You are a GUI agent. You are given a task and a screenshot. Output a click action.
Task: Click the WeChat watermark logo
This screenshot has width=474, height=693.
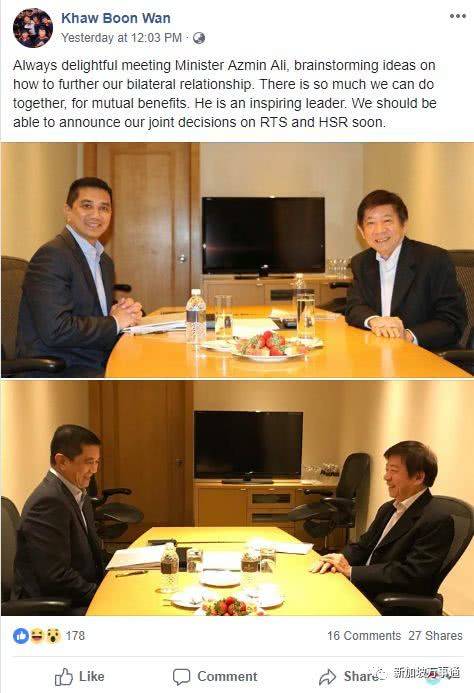pos(381,674)
